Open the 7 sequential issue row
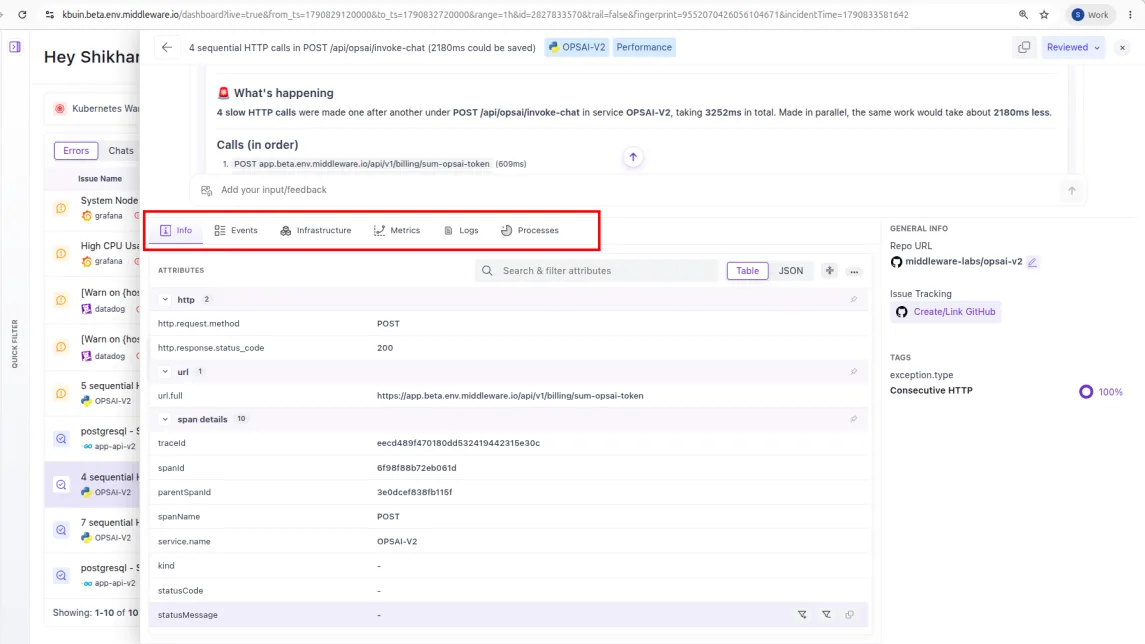Screen dimensions: 1145x644 tap(92, 529)
